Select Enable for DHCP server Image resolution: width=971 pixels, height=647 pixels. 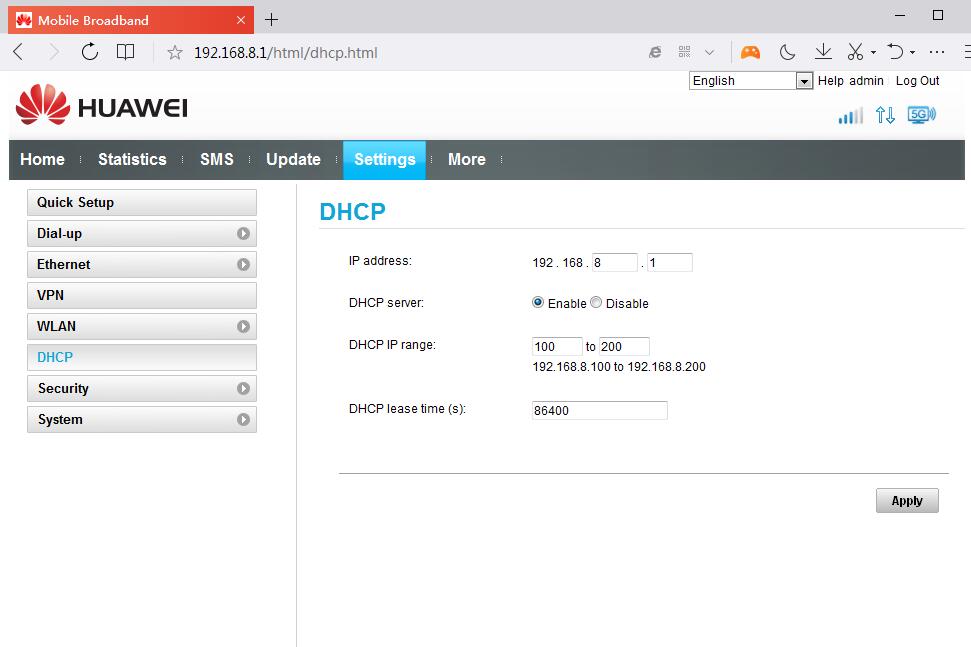538,303
